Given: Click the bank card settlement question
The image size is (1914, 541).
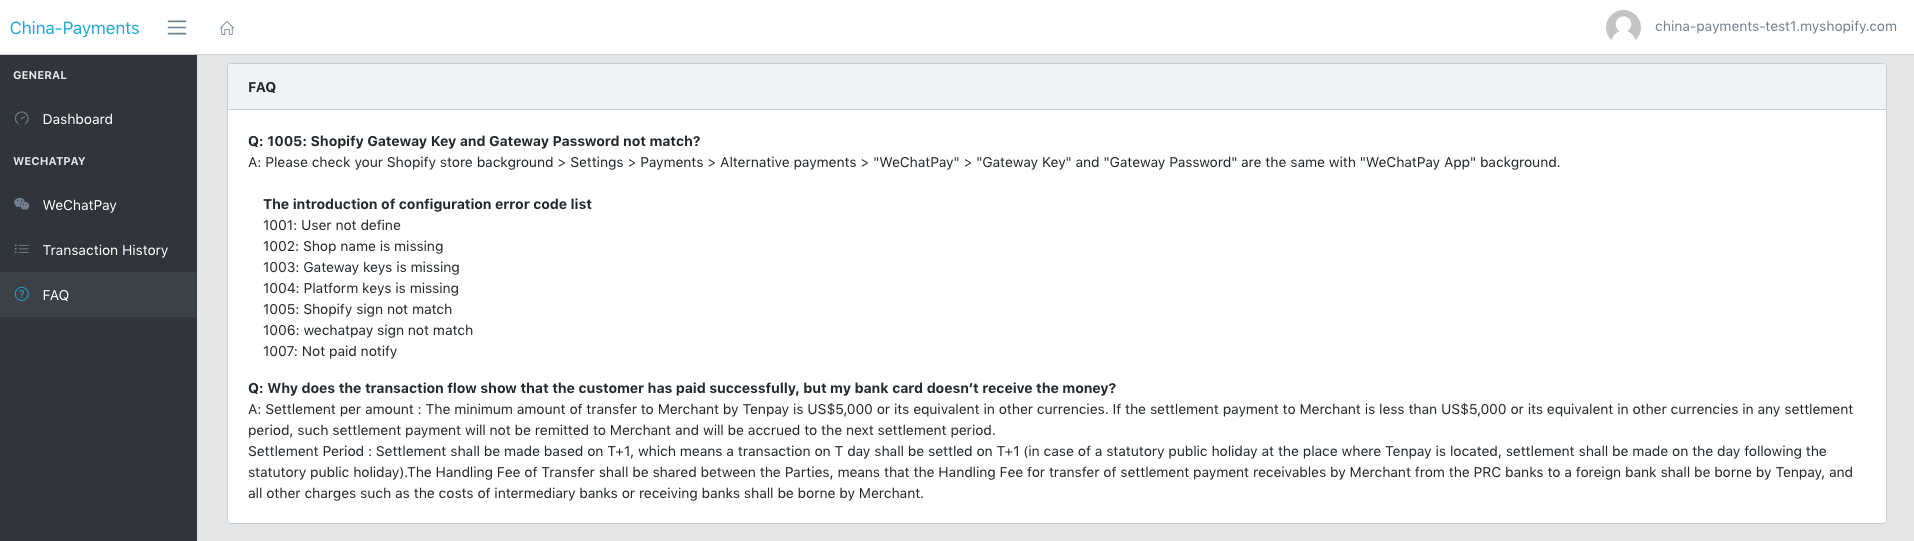Looking at the screenshot, I should 682,388.
